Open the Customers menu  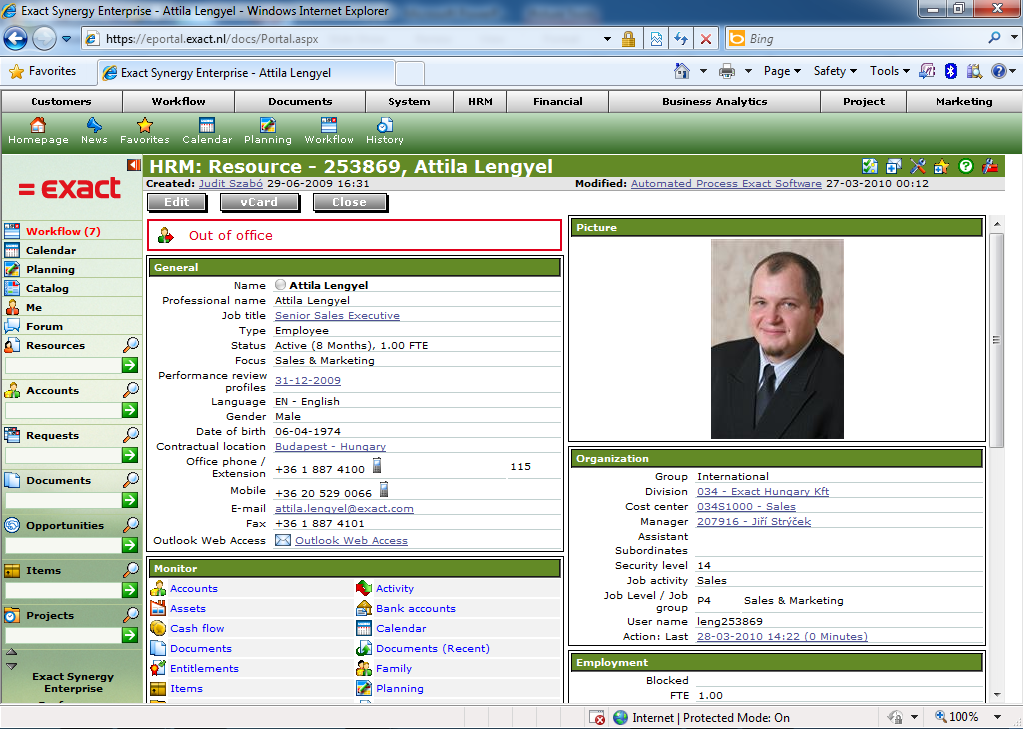pos(61,102)
